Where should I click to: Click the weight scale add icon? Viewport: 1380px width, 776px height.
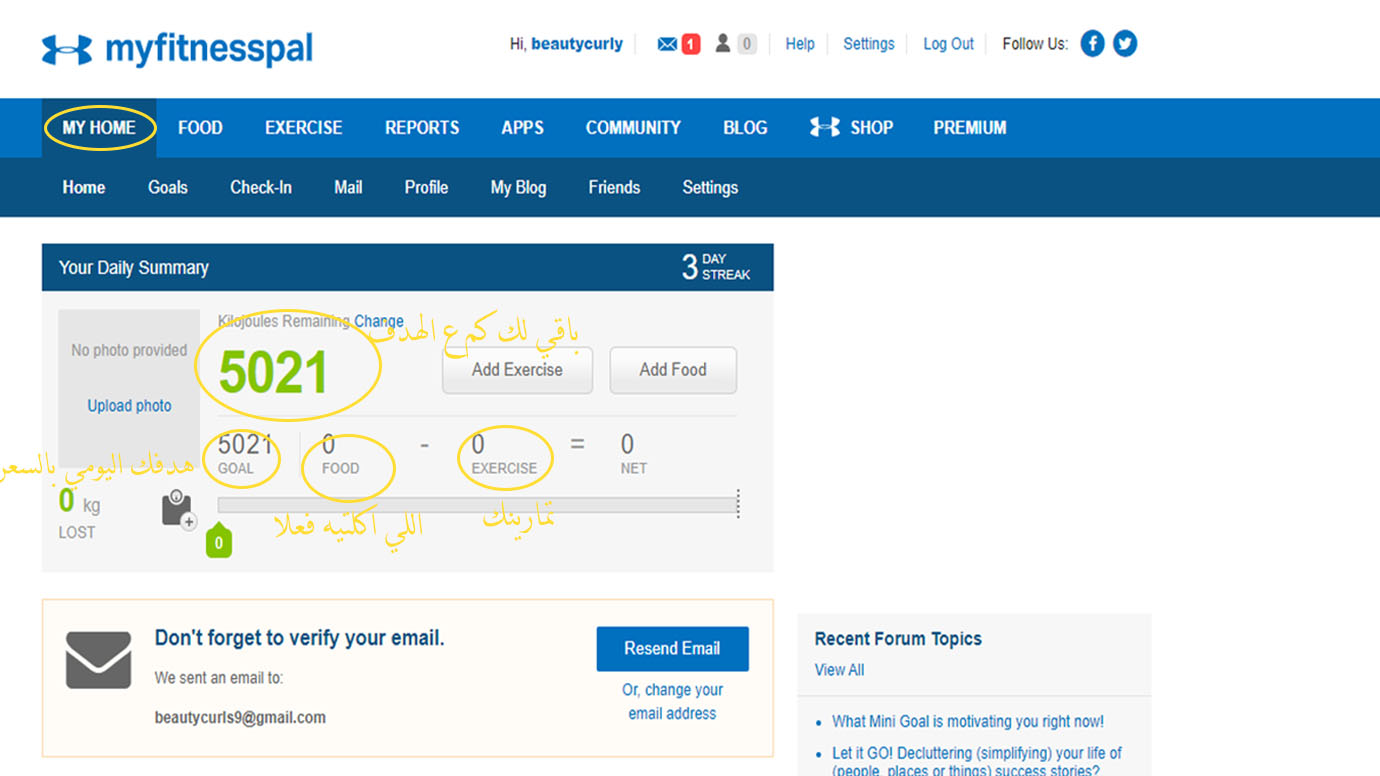point(178,509)
